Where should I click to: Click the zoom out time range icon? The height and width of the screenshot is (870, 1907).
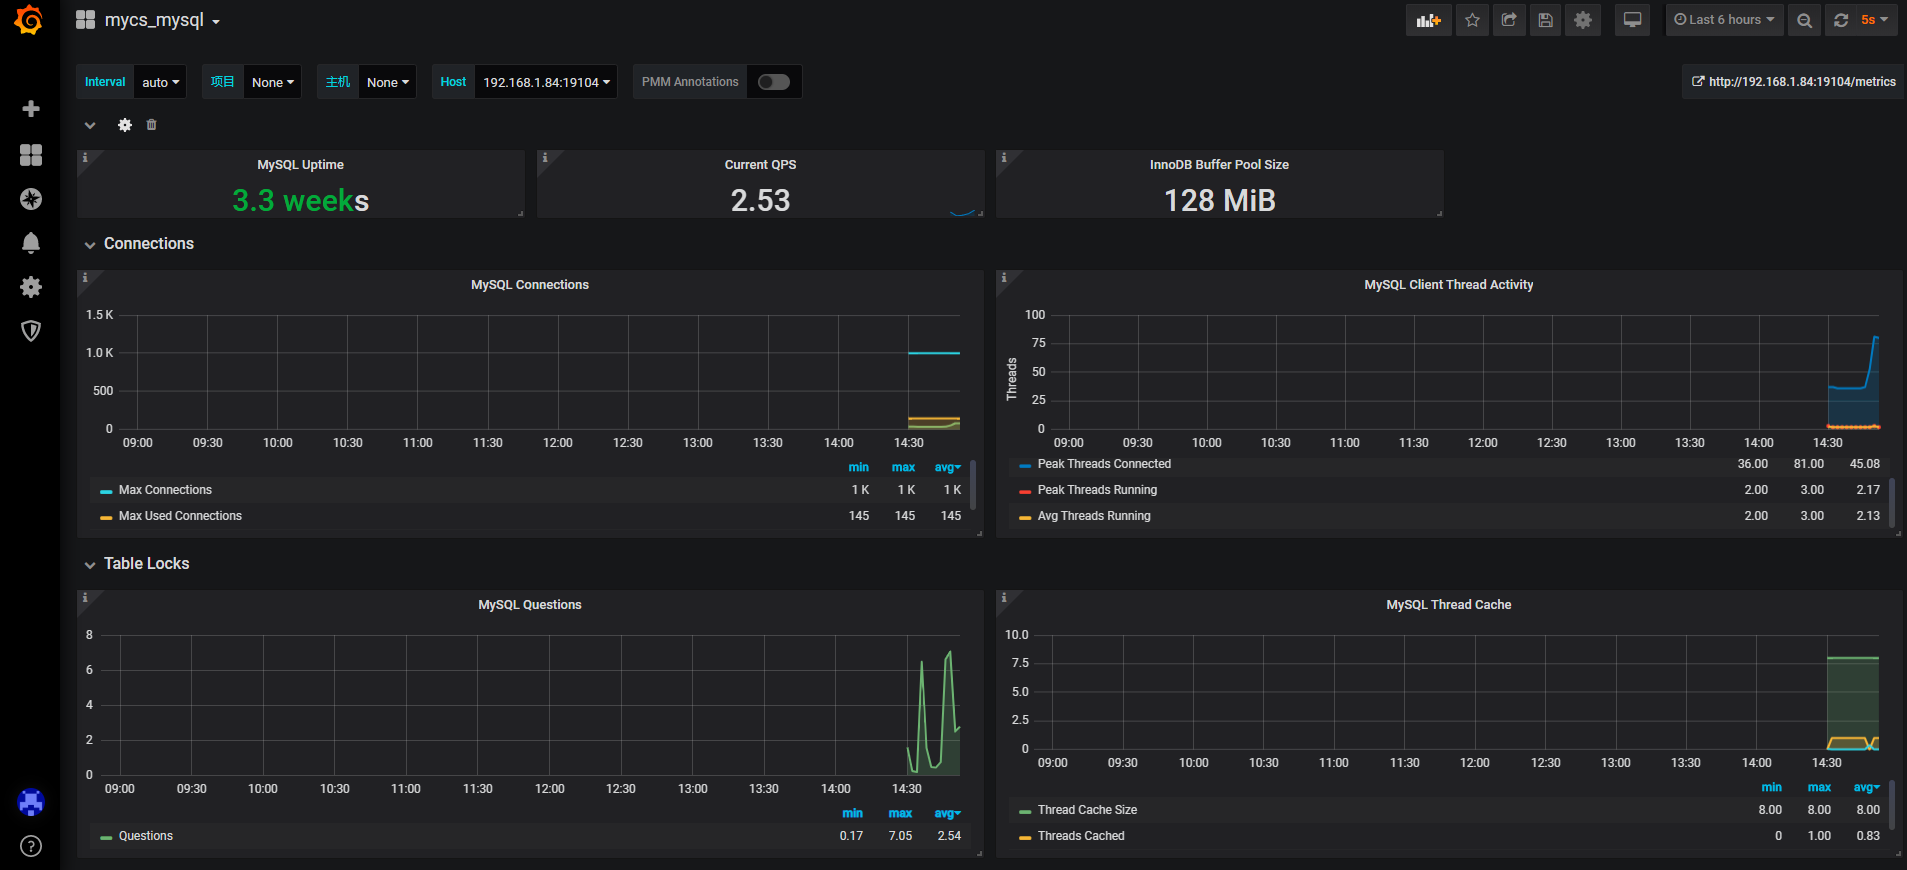(x=1804, y=20)
